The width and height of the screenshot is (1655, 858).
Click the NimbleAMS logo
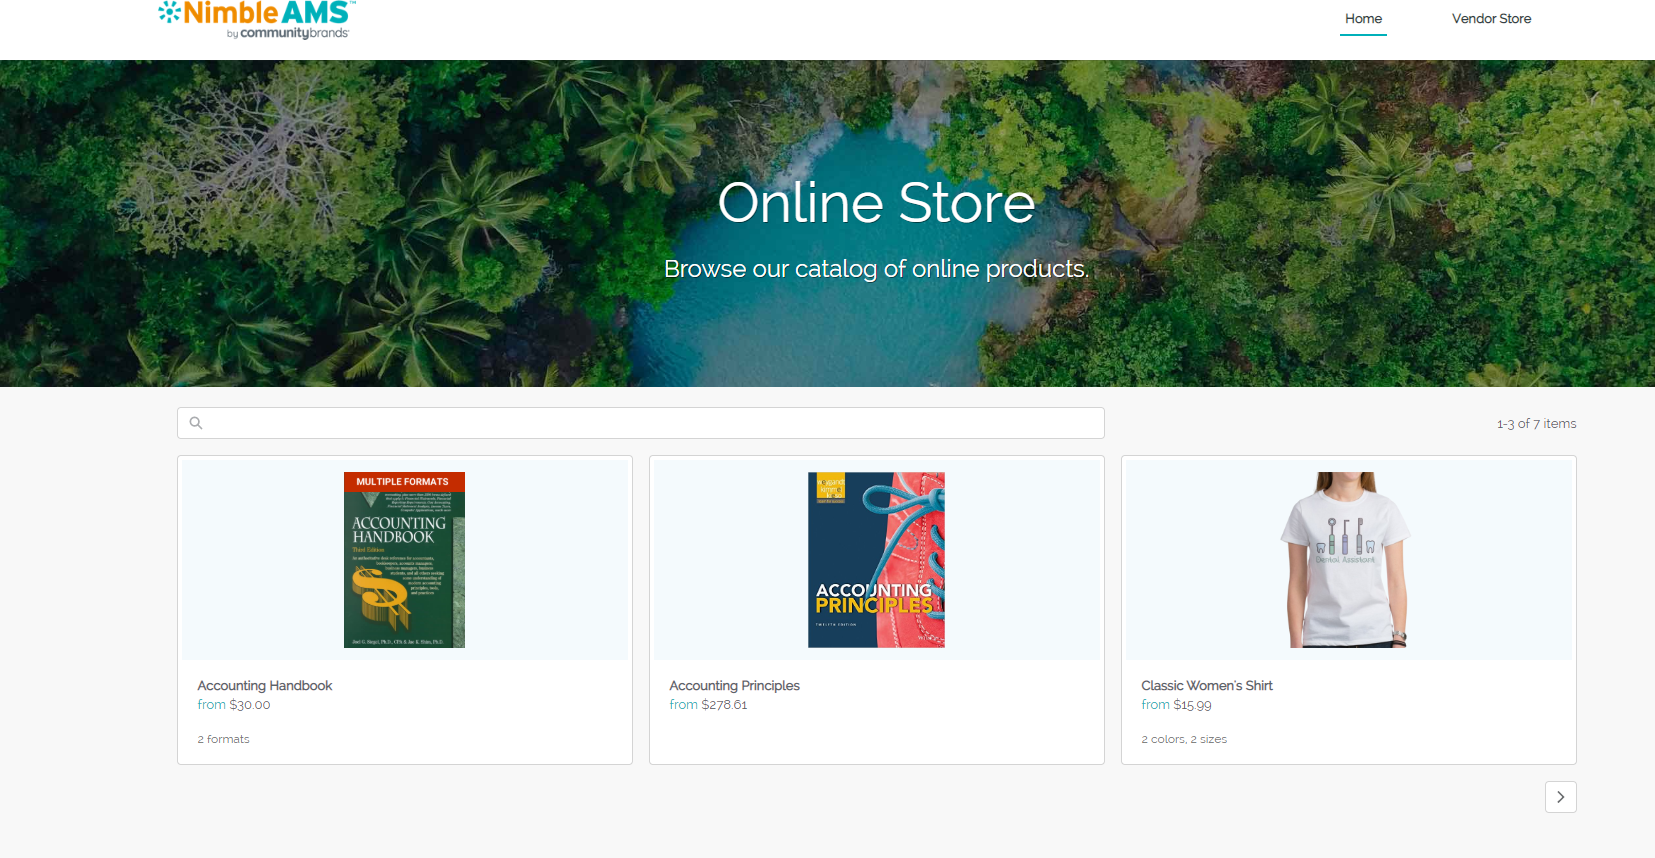coord(256,19)
